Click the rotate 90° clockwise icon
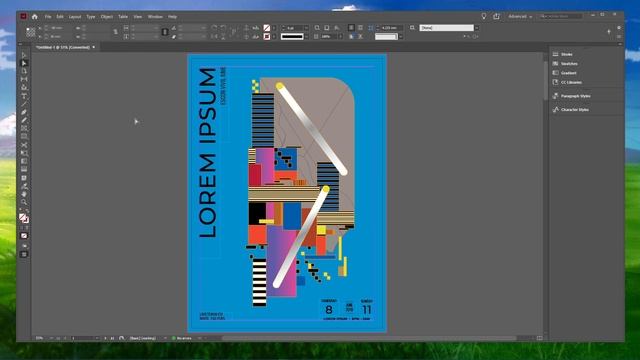 [x=214, y=28]
